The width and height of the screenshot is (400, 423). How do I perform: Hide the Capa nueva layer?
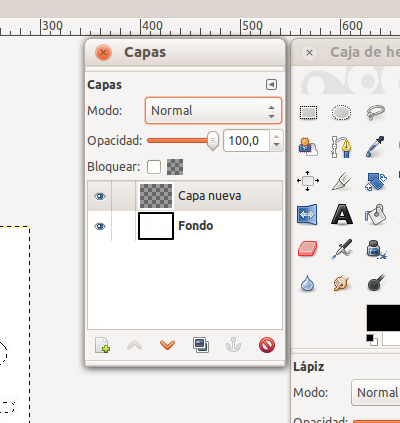100,196
